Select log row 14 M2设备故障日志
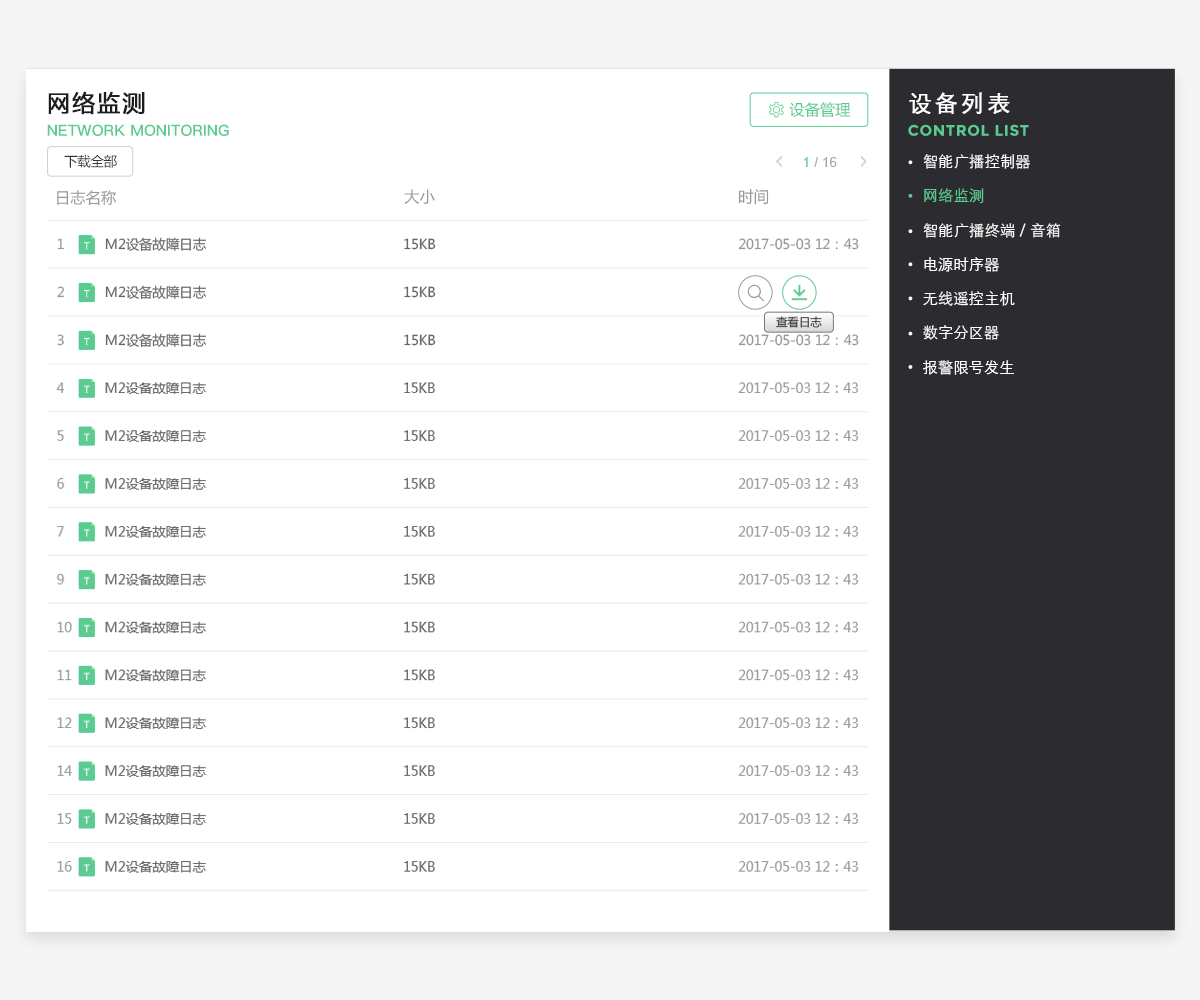 (x=457, y=771)
